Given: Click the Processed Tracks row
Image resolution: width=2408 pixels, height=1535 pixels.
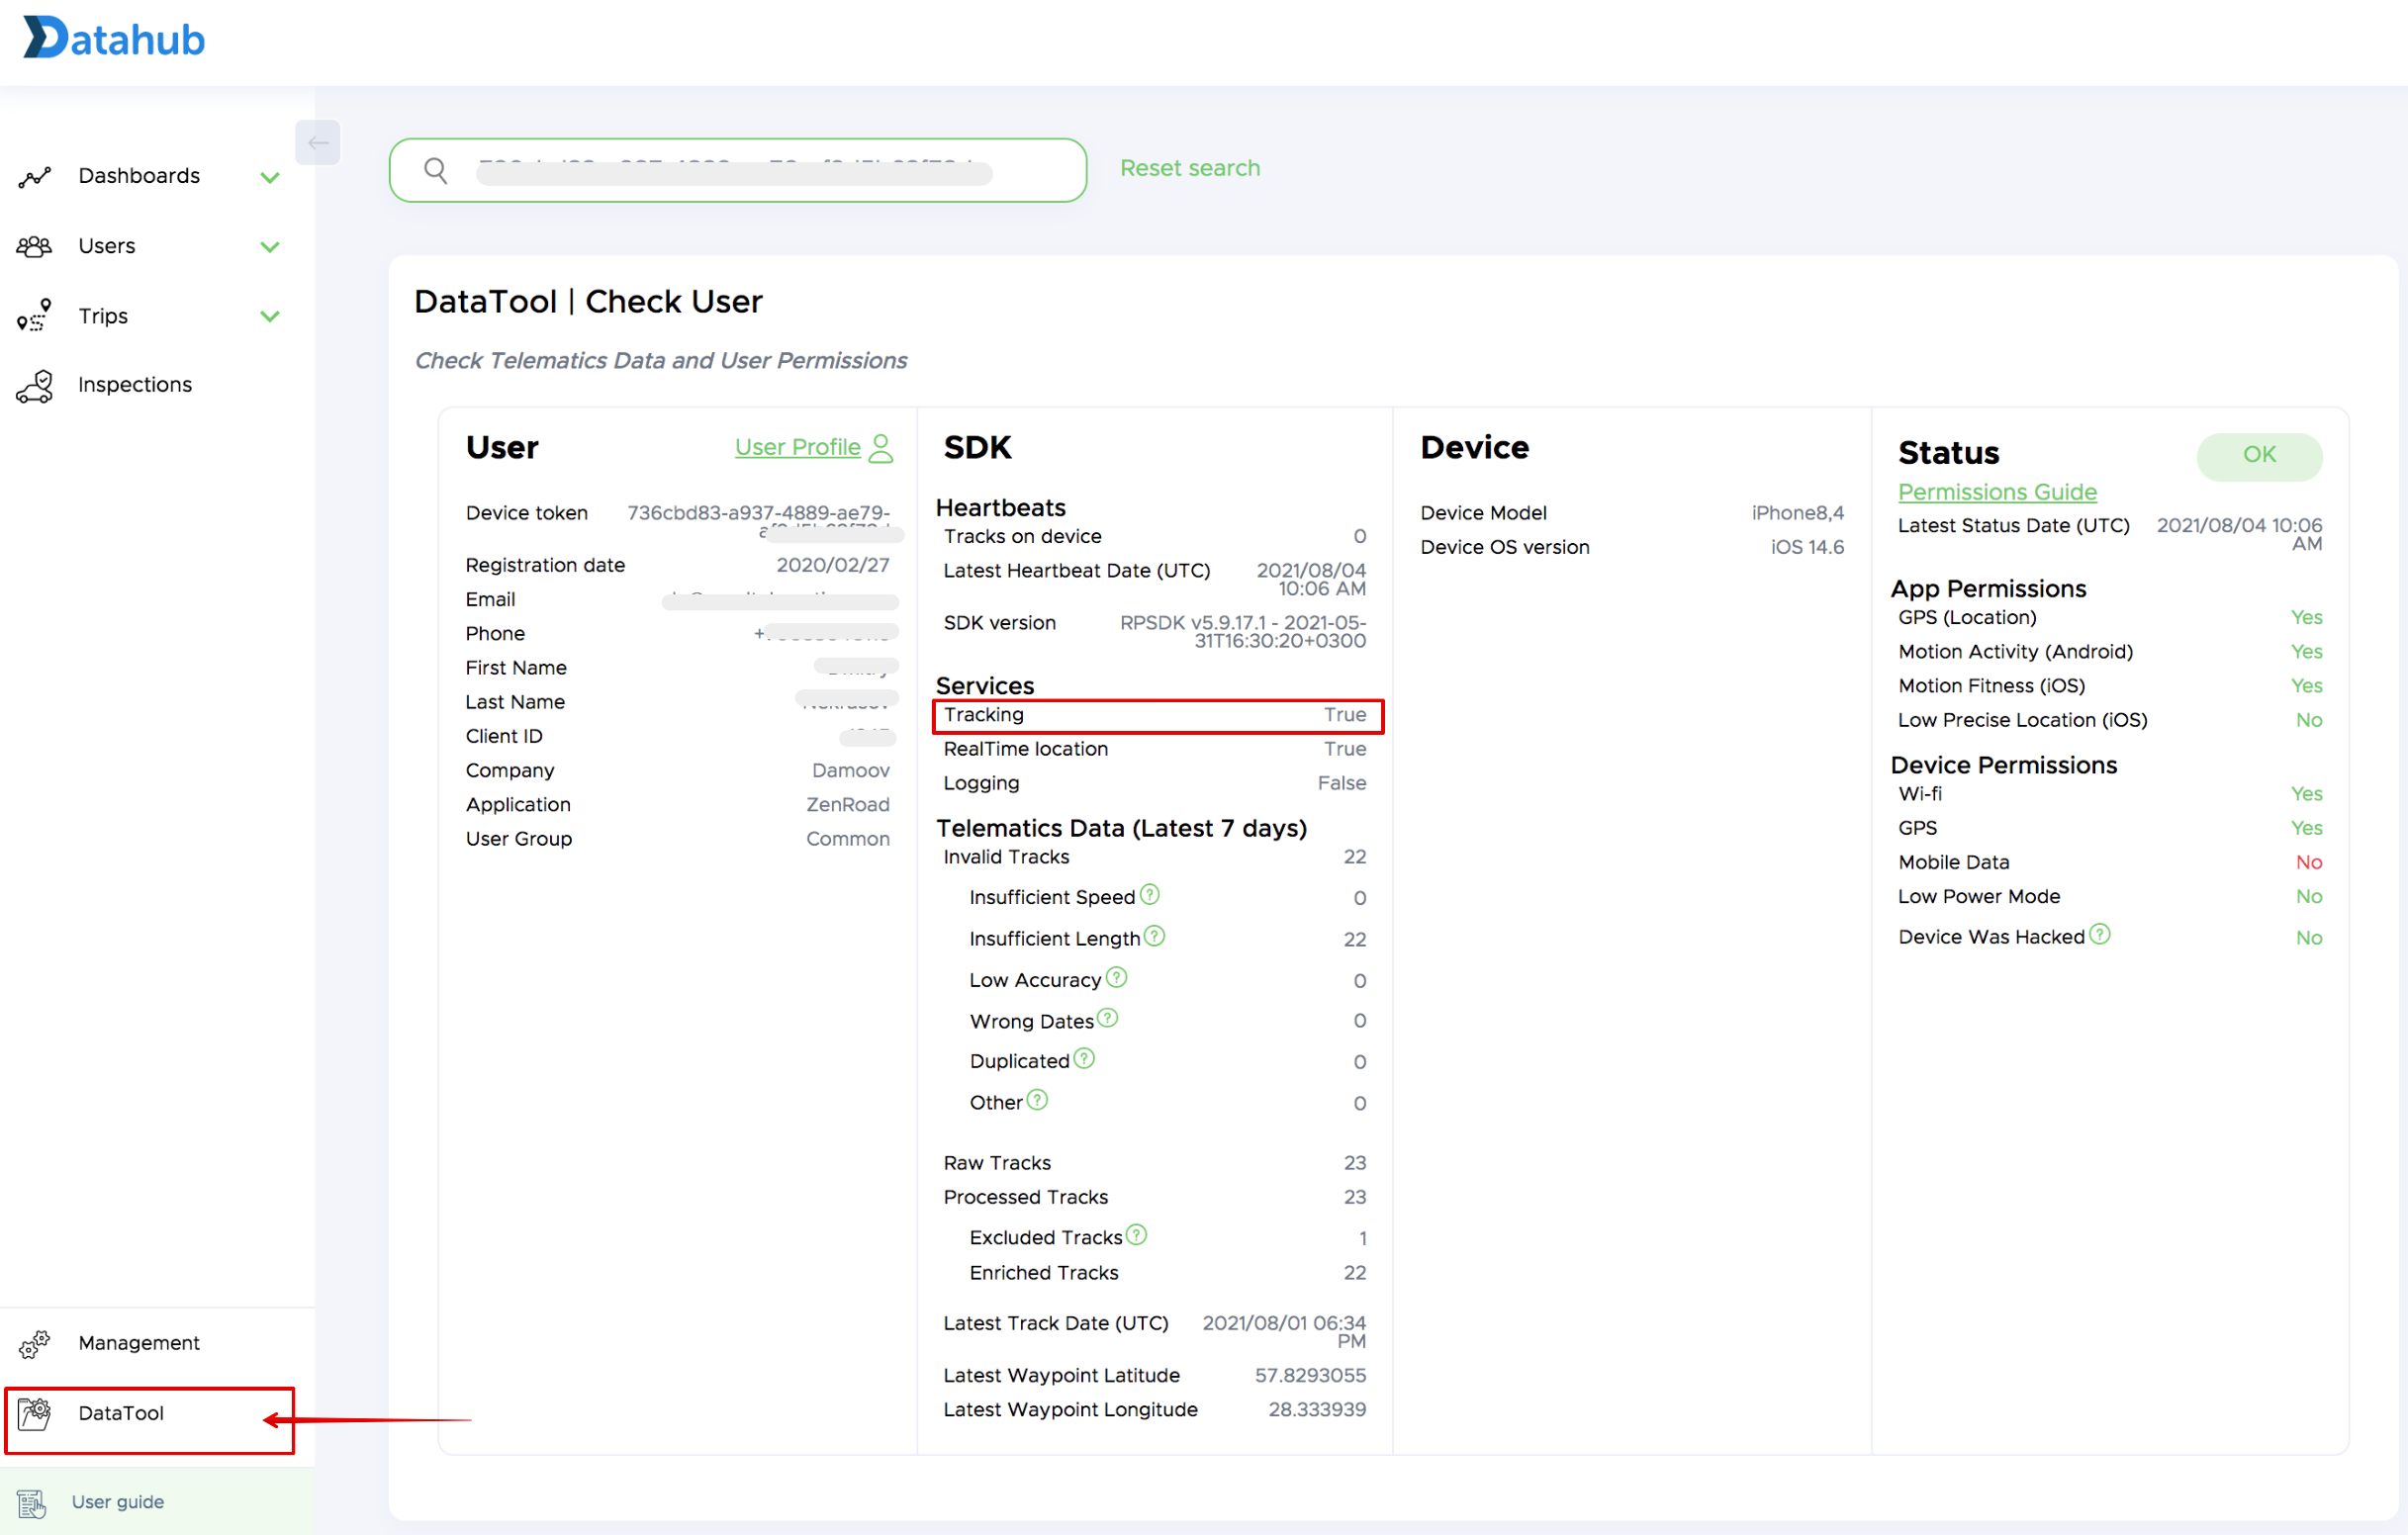Looking at the screenshot, I should click(1155, 1198).
